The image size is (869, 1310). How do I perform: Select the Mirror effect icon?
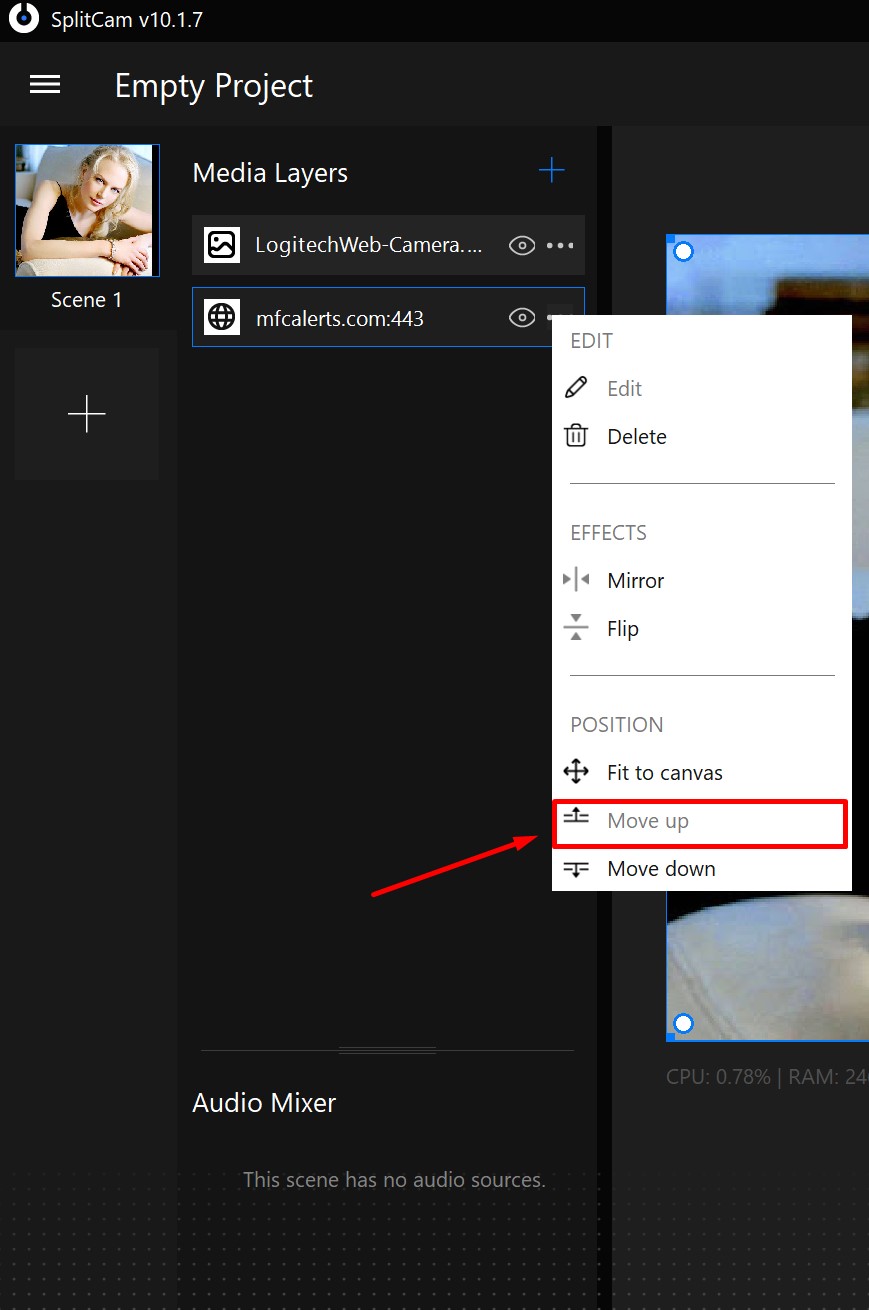(576, 580)
